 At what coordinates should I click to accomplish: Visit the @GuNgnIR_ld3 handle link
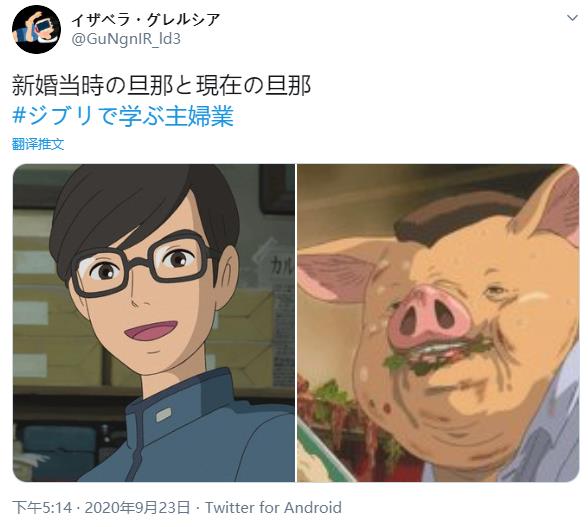tap(126, 39)
